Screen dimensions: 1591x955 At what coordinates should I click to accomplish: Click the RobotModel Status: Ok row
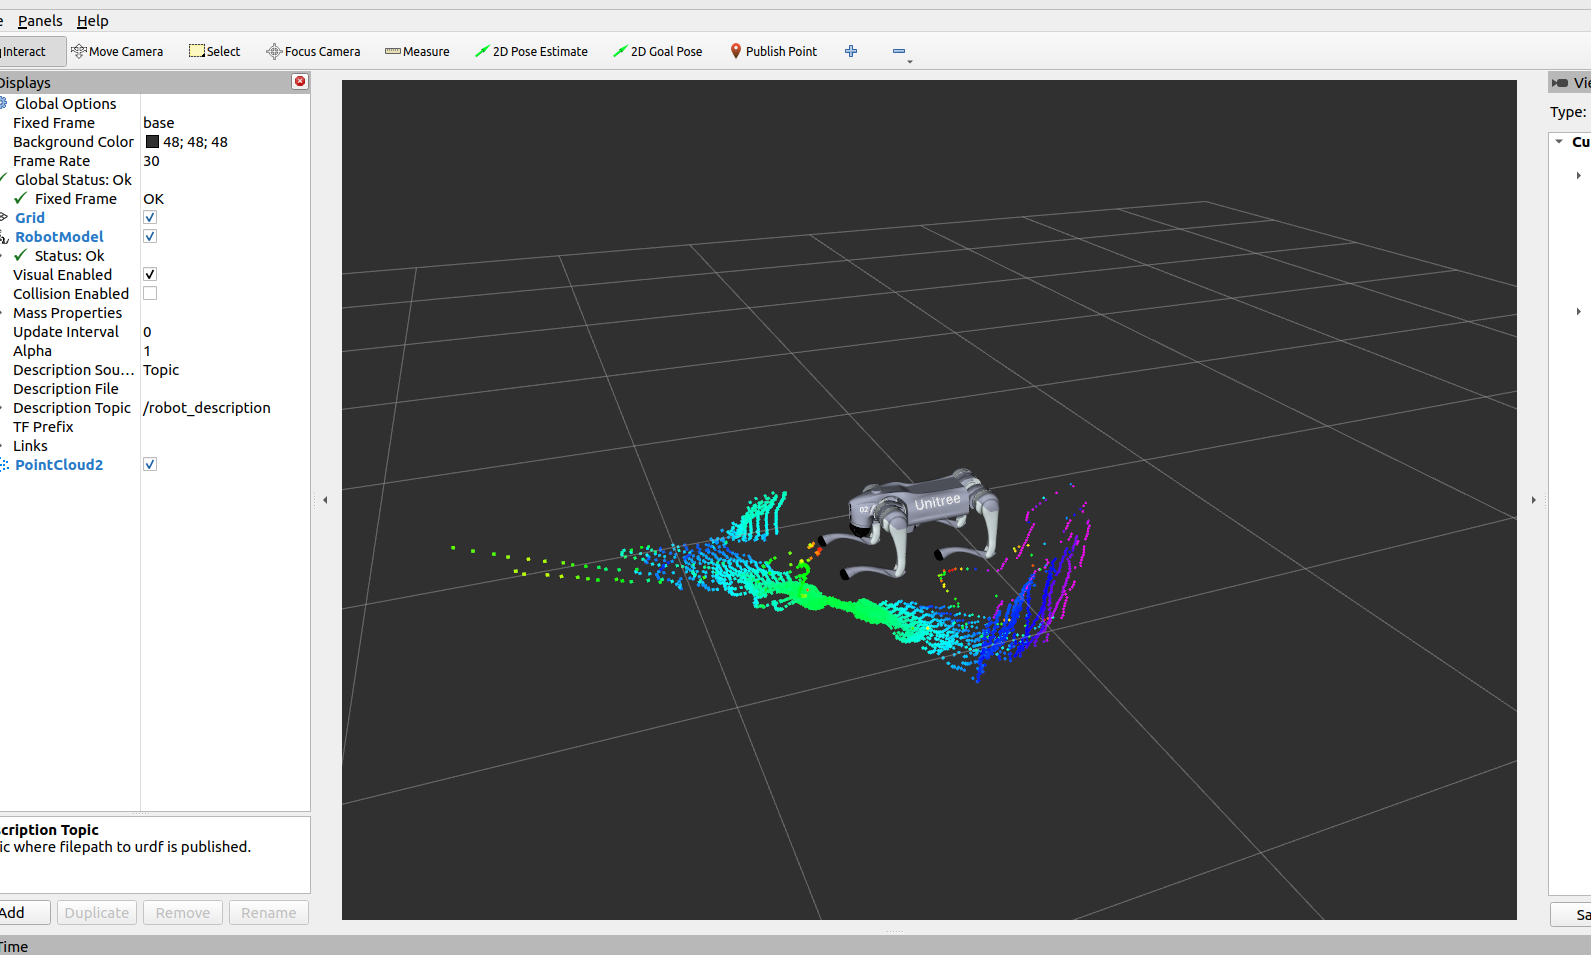69,256
